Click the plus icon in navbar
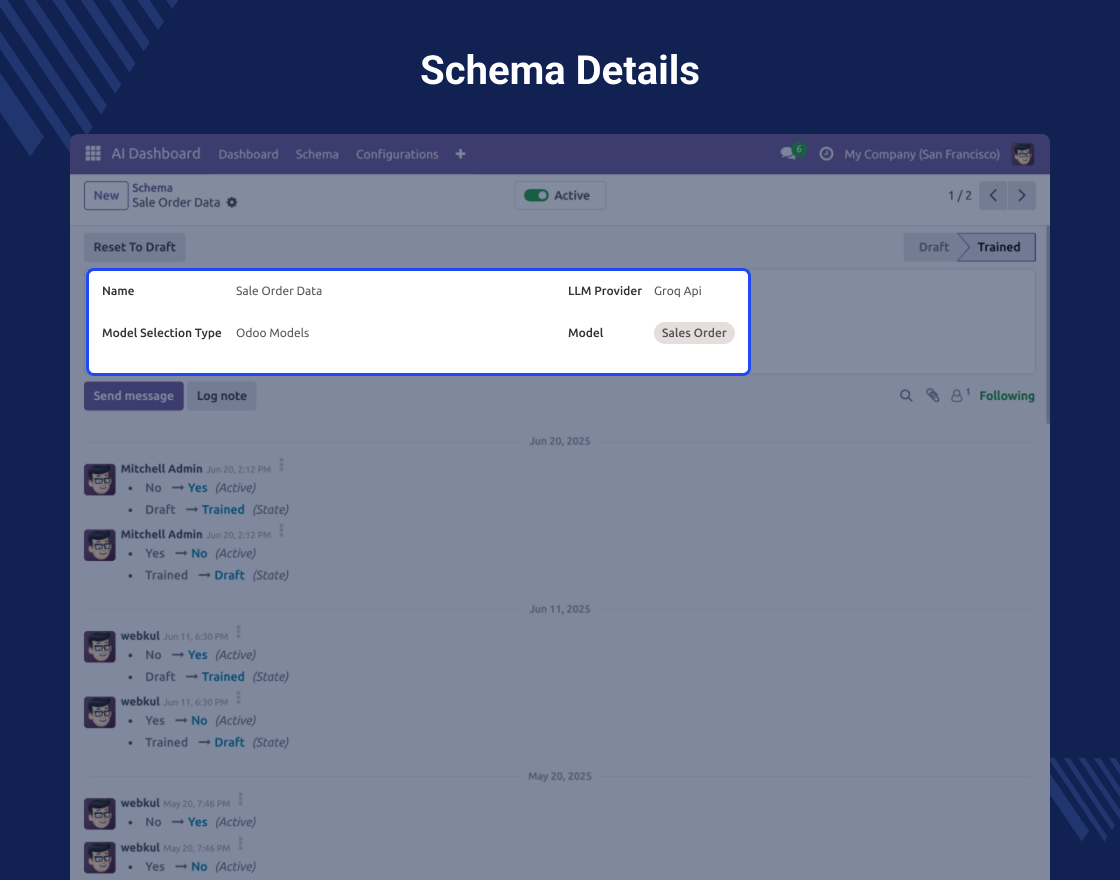The height and width of the screenshot is (880, 1120). click(460, 154)
